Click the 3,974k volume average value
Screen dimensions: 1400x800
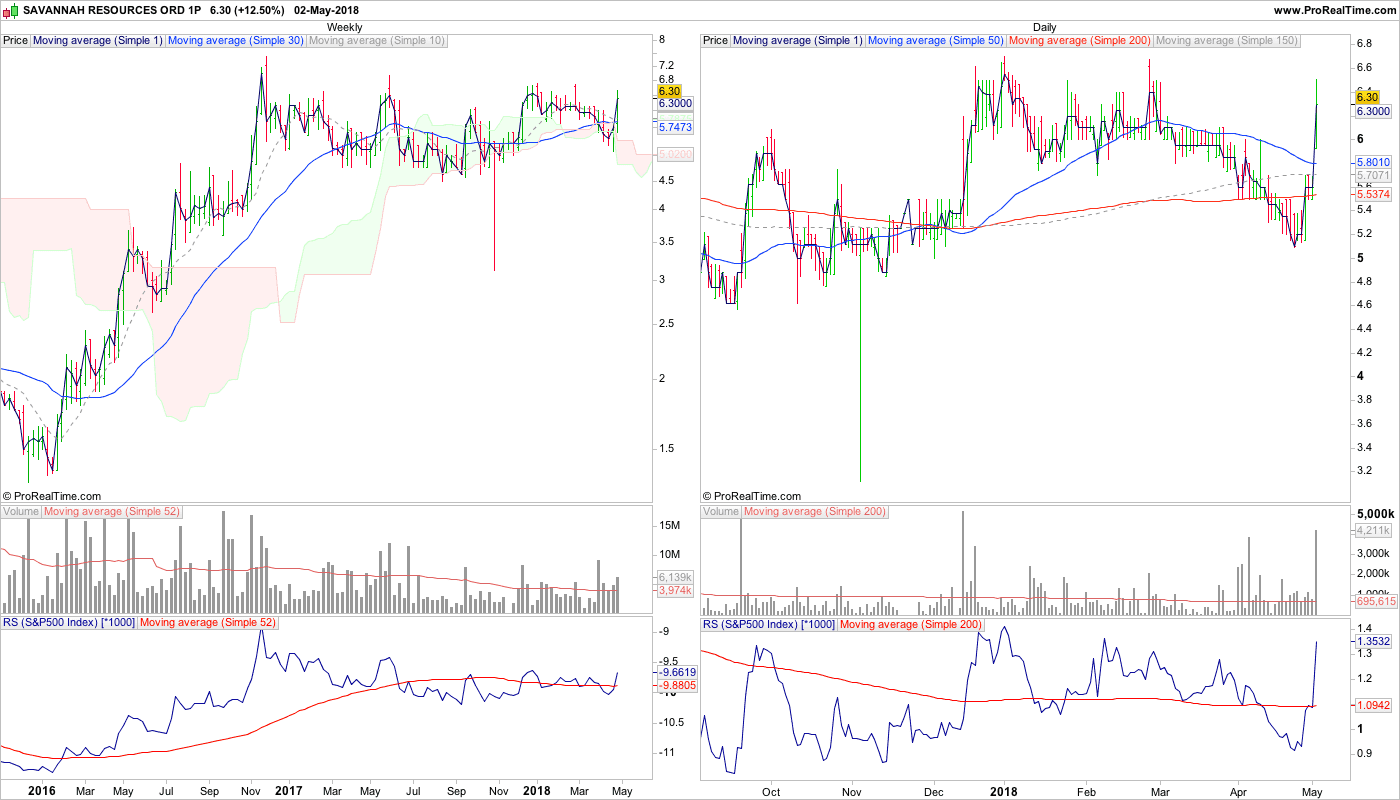675,591
